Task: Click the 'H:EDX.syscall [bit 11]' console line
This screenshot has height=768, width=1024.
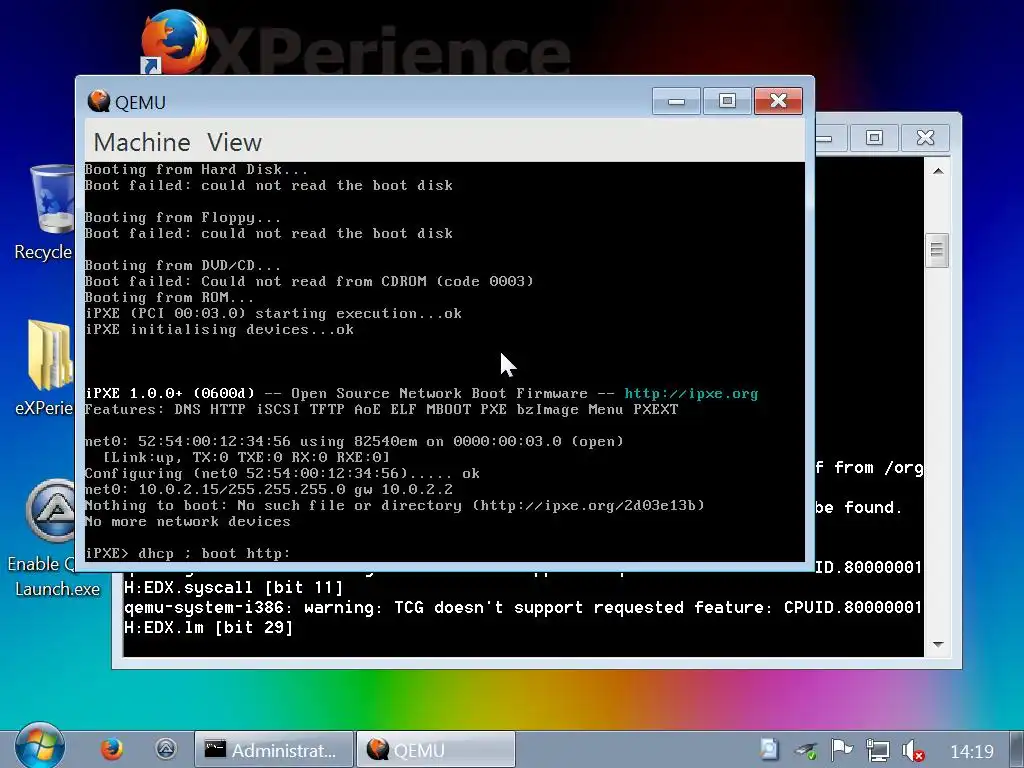Action: point(233,588)
